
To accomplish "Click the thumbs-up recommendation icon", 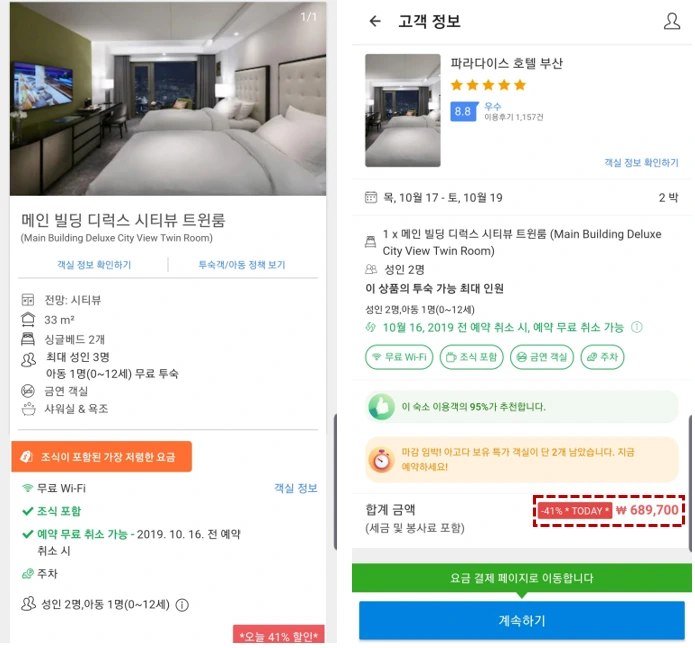I will (381, 406).
